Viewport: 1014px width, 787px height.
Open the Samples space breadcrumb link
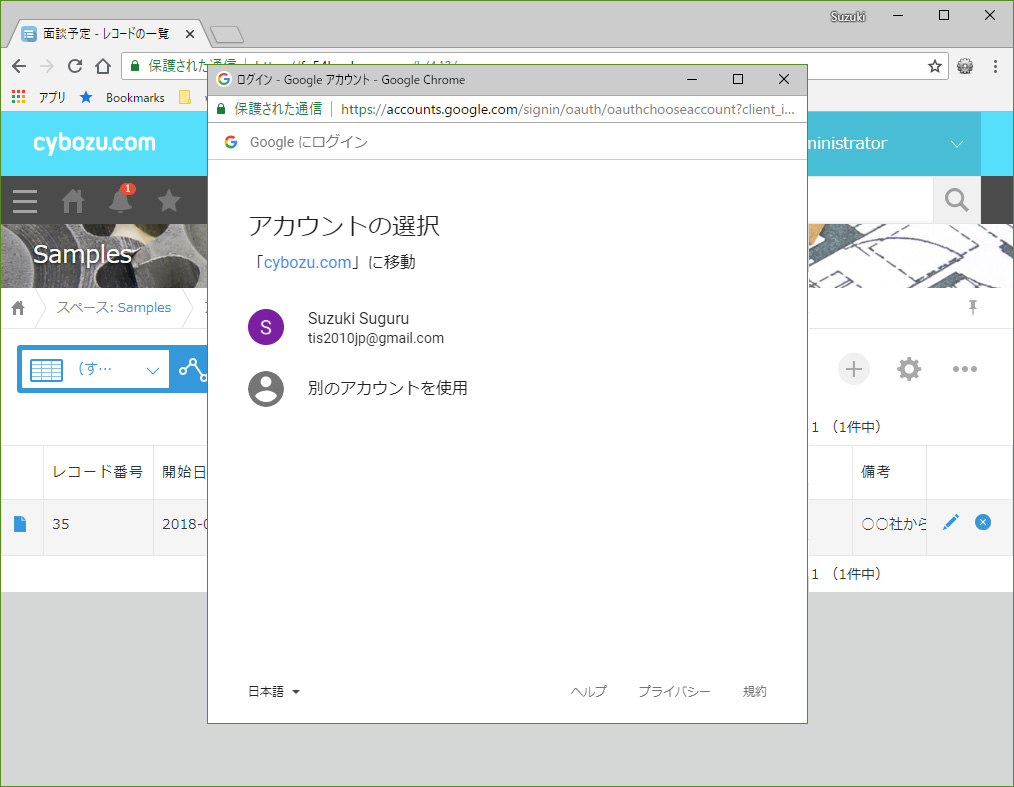click(144, 307)
